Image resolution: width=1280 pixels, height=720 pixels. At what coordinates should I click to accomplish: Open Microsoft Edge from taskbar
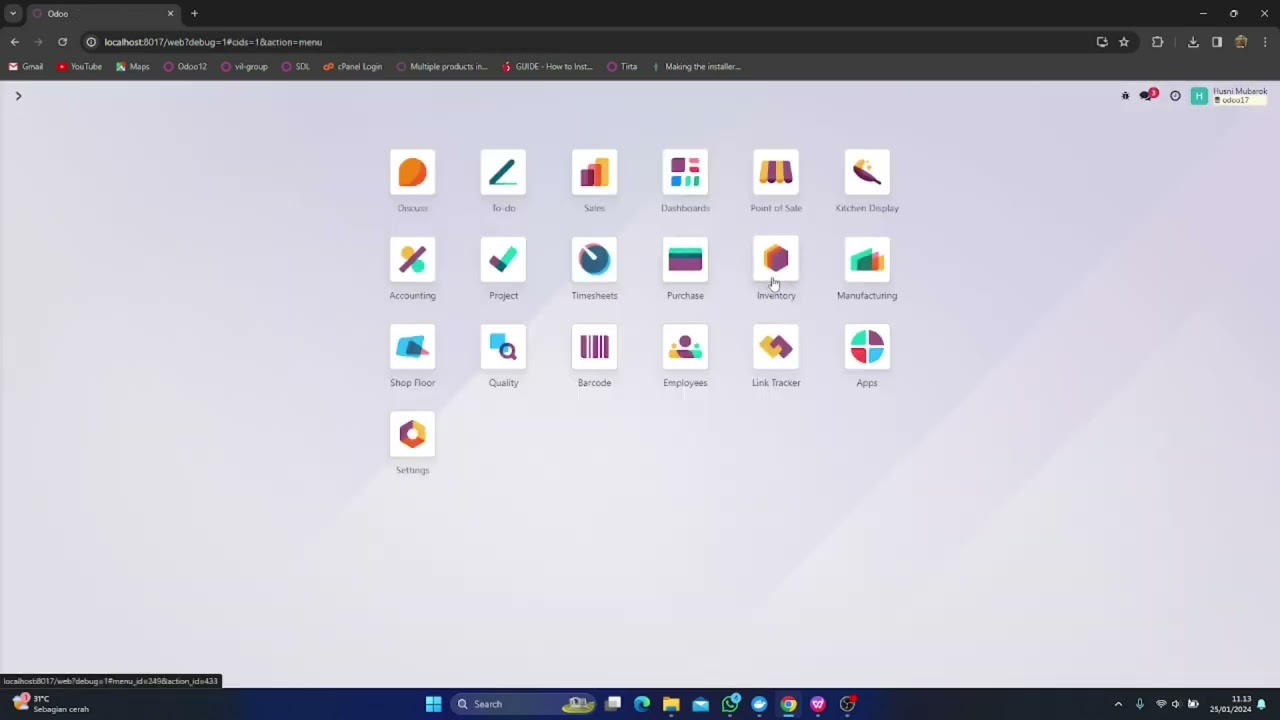tap(642, 704)
